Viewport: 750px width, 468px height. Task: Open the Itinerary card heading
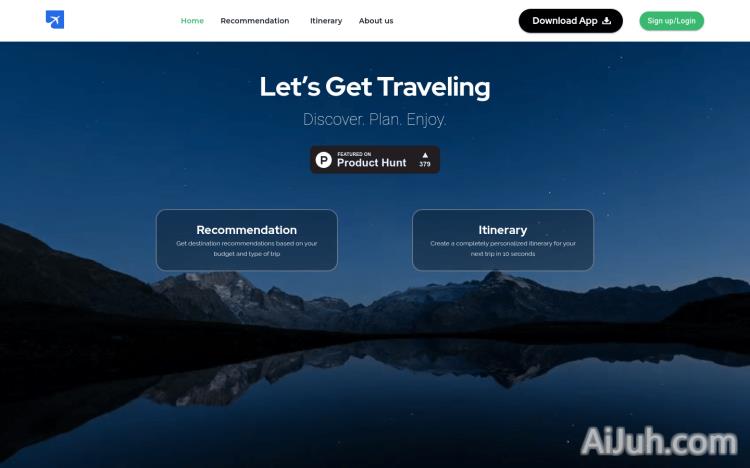tap(503, 230)
